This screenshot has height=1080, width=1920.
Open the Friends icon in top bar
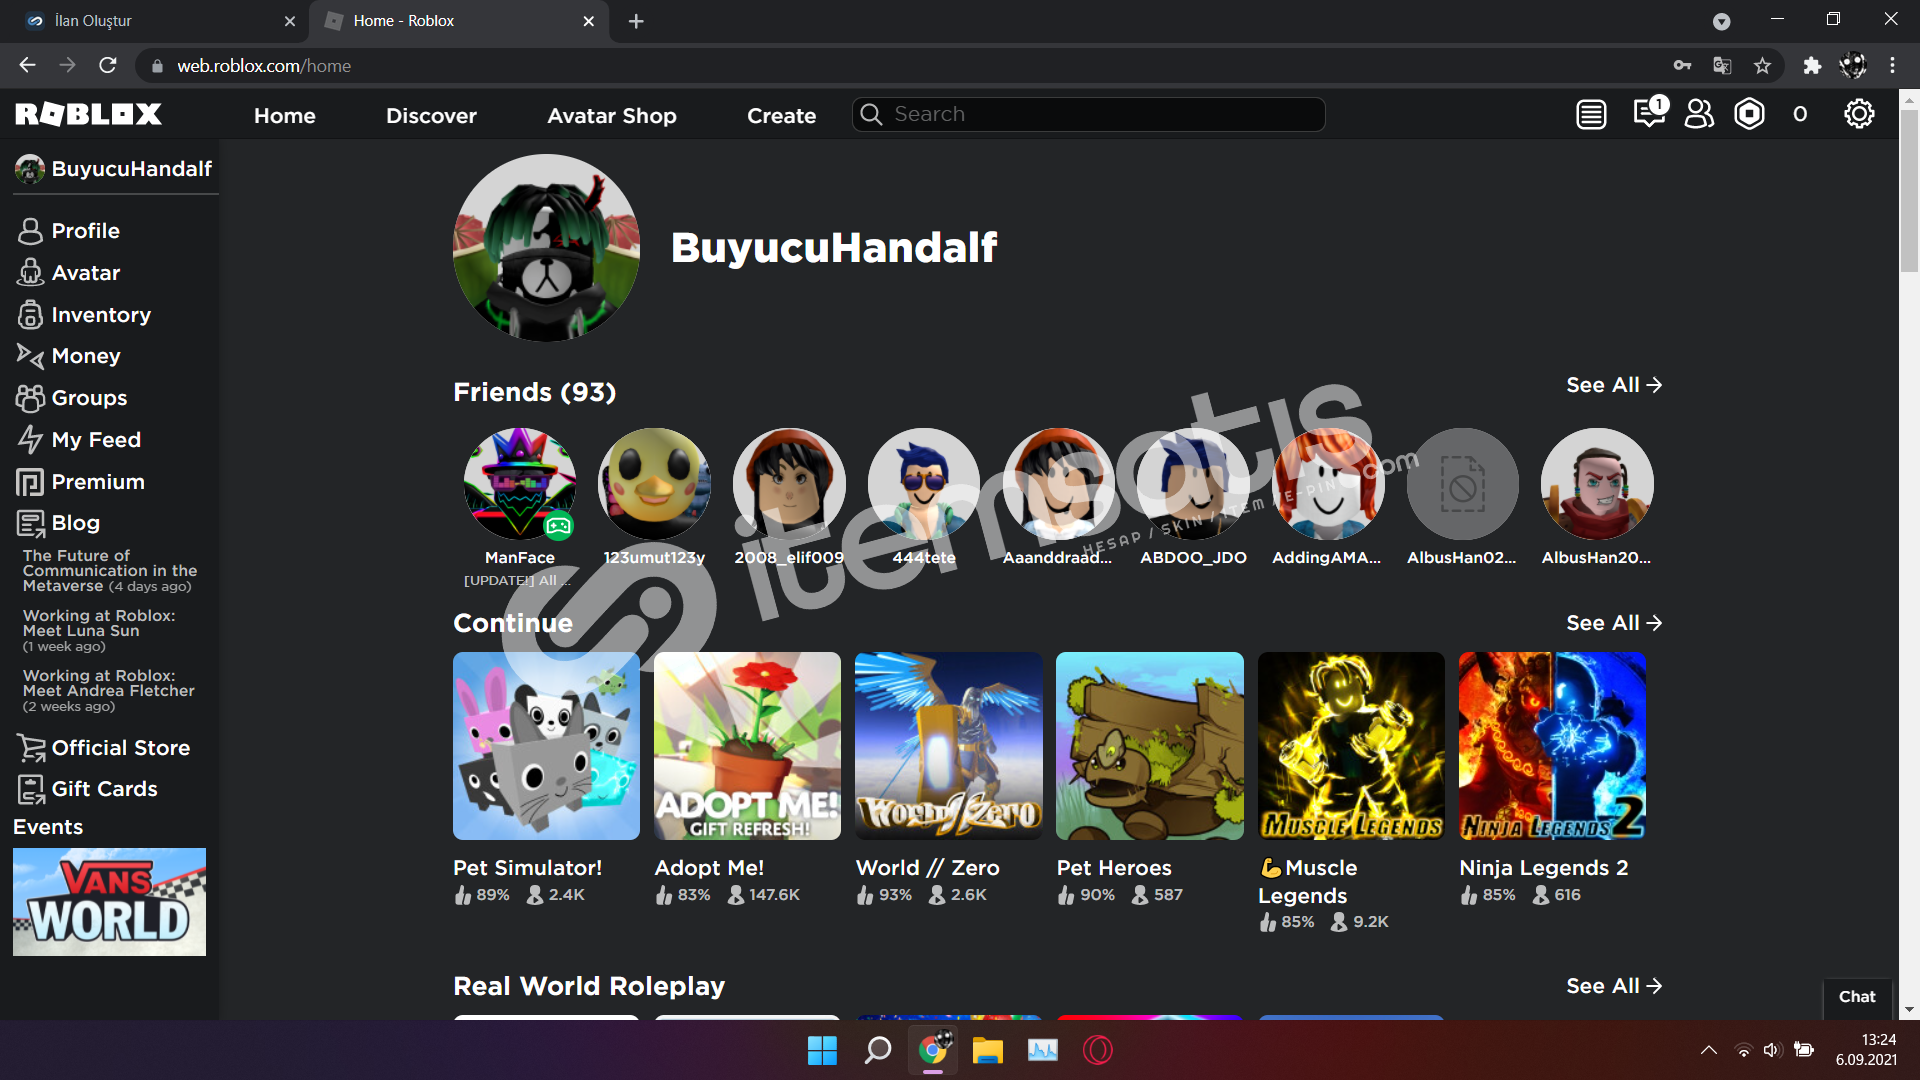1699,115
